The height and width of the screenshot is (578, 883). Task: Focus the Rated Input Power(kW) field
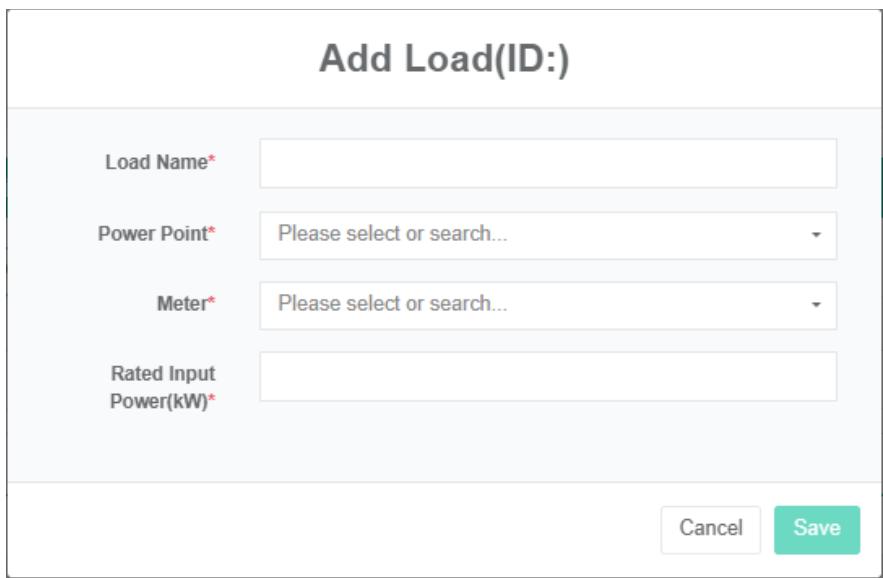pyautogui.click(x=547, y=376)
